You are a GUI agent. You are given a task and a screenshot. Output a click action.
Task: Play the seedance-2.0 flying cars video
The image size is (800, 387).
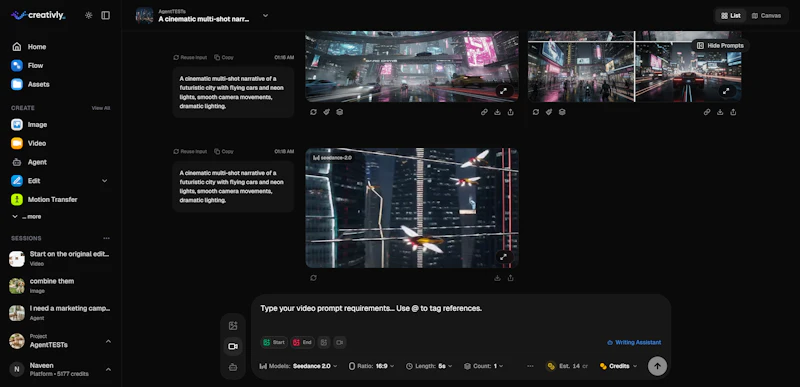click(412, 208)
